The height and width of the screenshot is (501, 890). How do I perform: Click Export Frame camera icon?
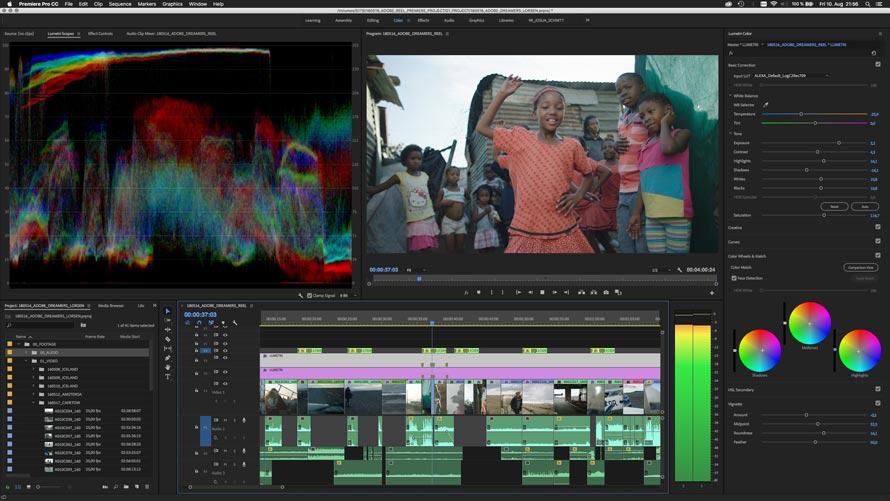[x=606, y=292]
